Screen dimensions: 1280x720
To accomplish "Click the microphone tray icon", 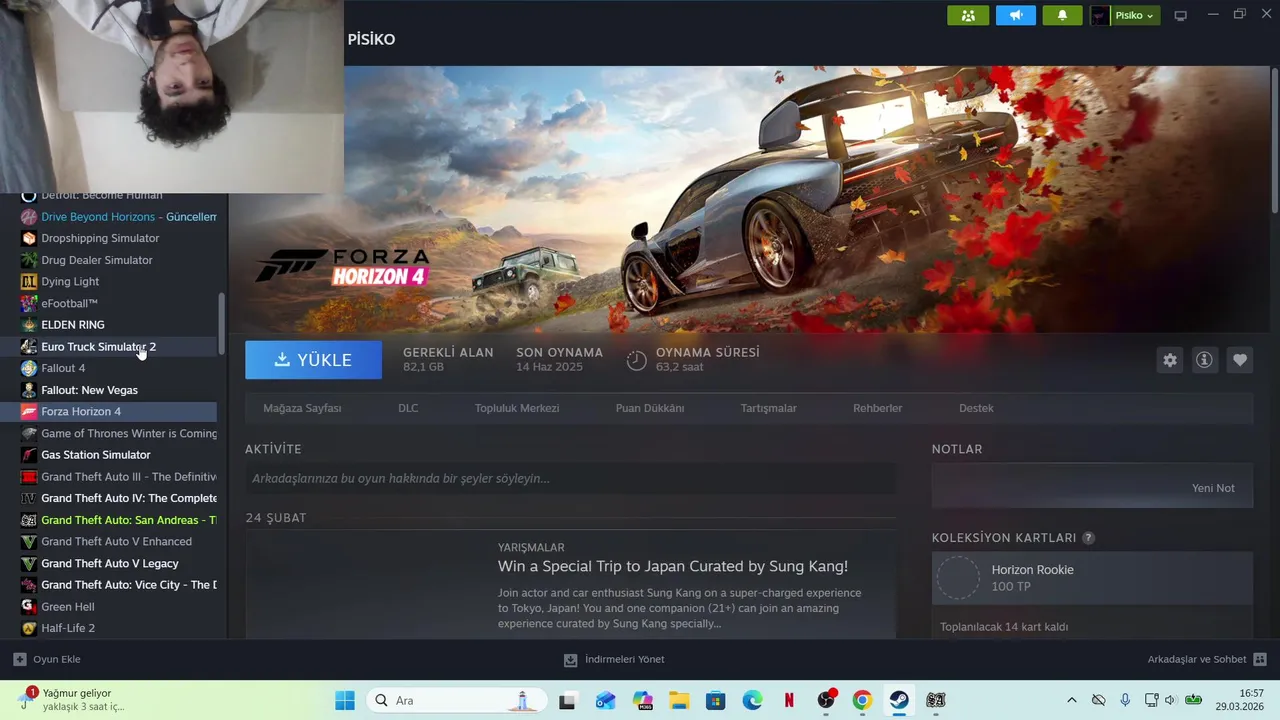I will (1125, 700).
